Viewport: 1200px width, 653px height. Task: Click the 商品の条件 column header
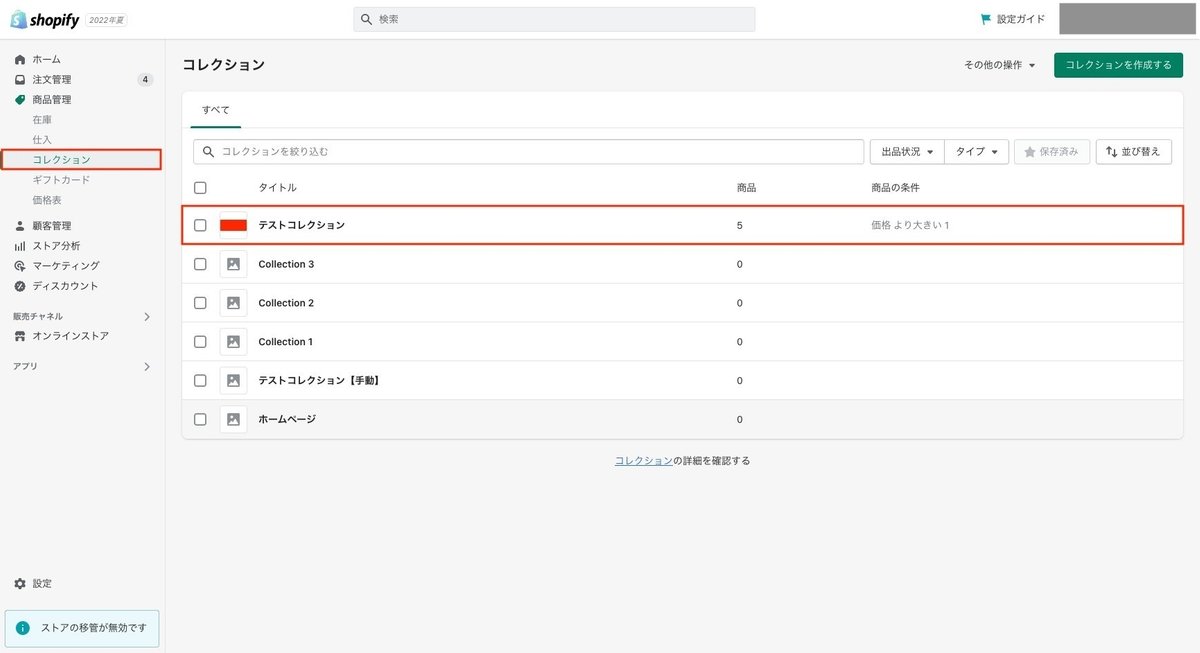(x=895, y=188)
